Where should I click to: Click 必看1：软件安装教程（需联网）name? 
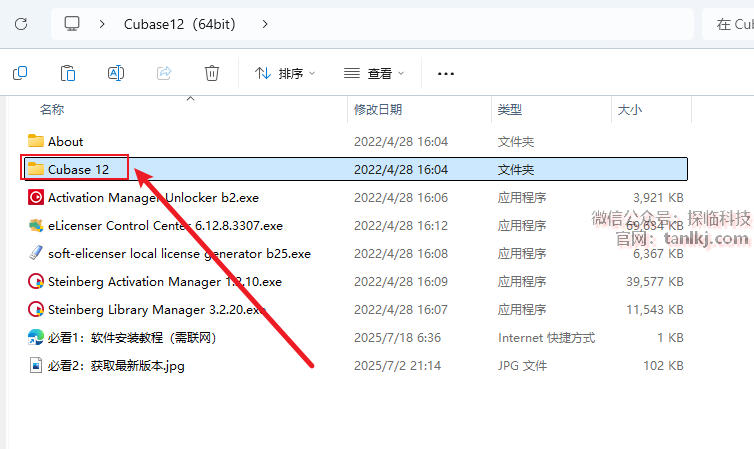coord(132,337)
